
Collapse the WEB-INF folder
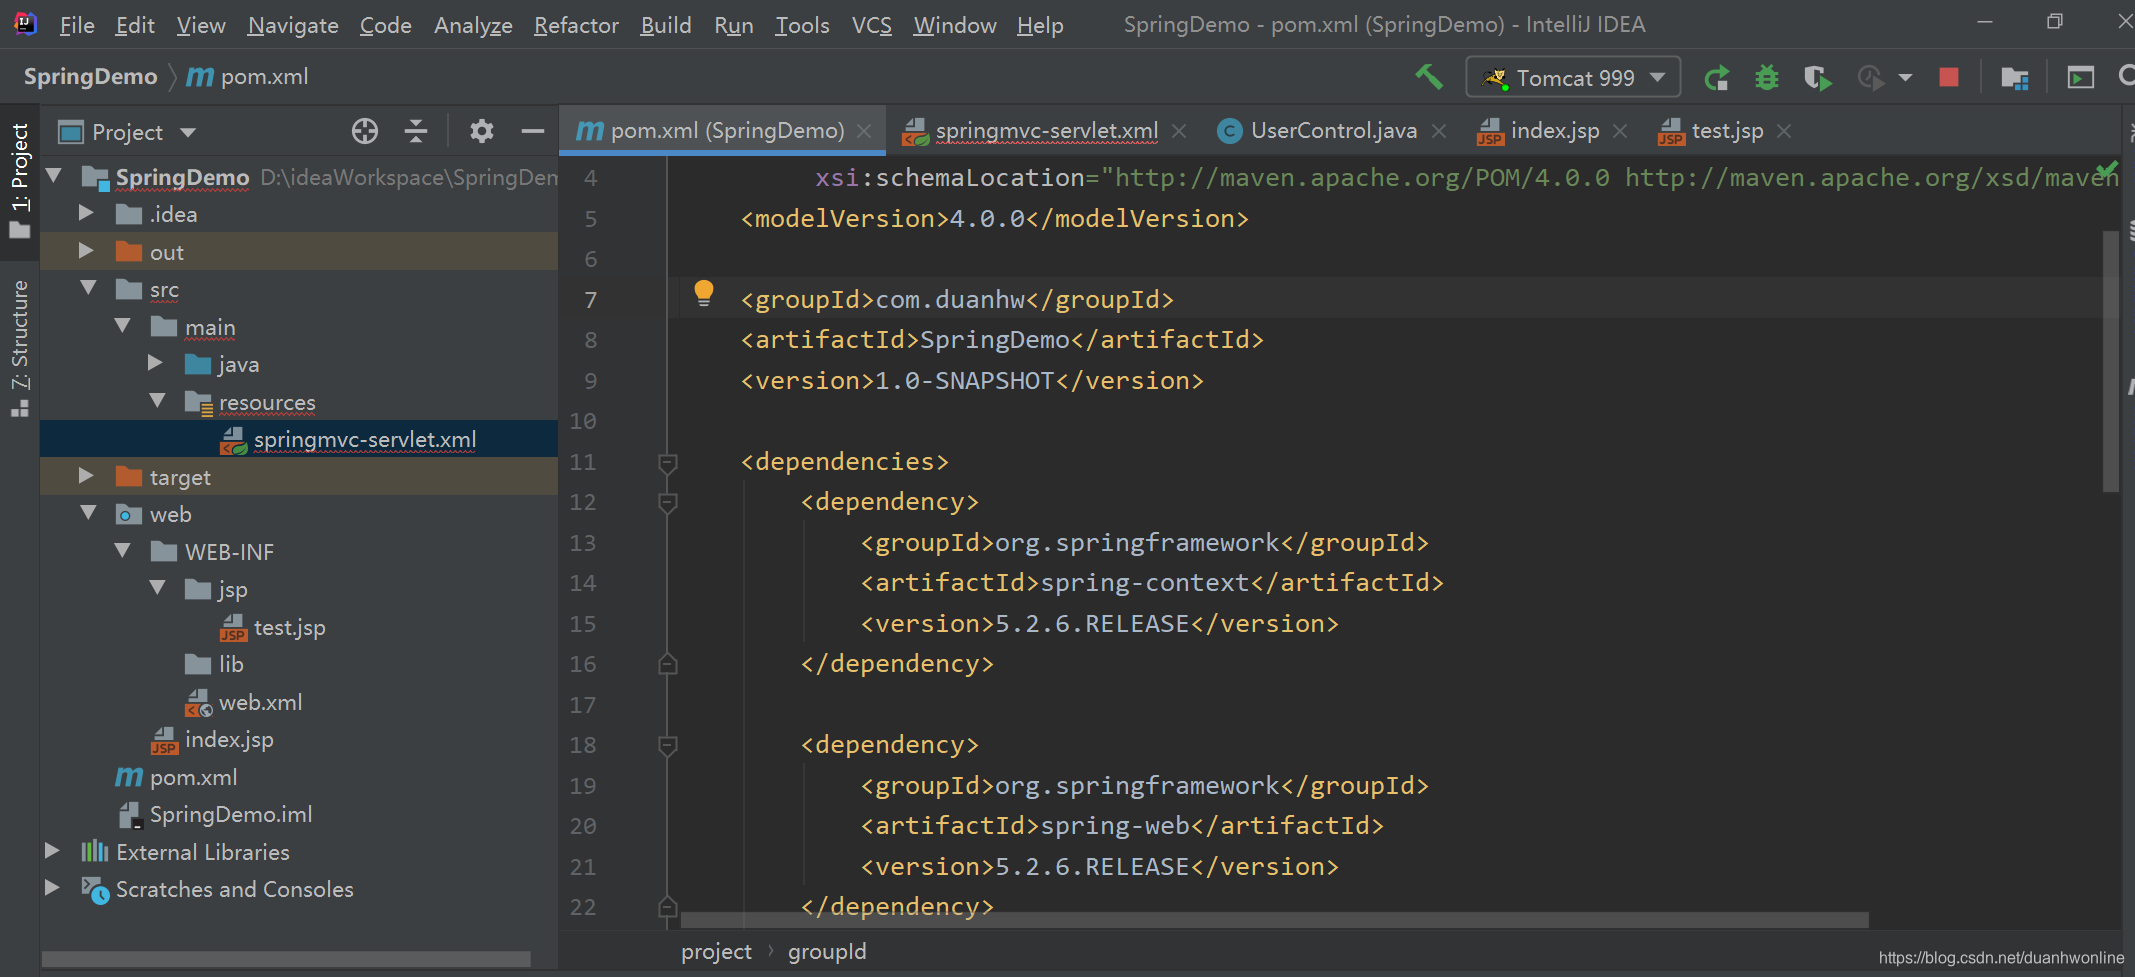pyautogui.click(x=123, y=551)
